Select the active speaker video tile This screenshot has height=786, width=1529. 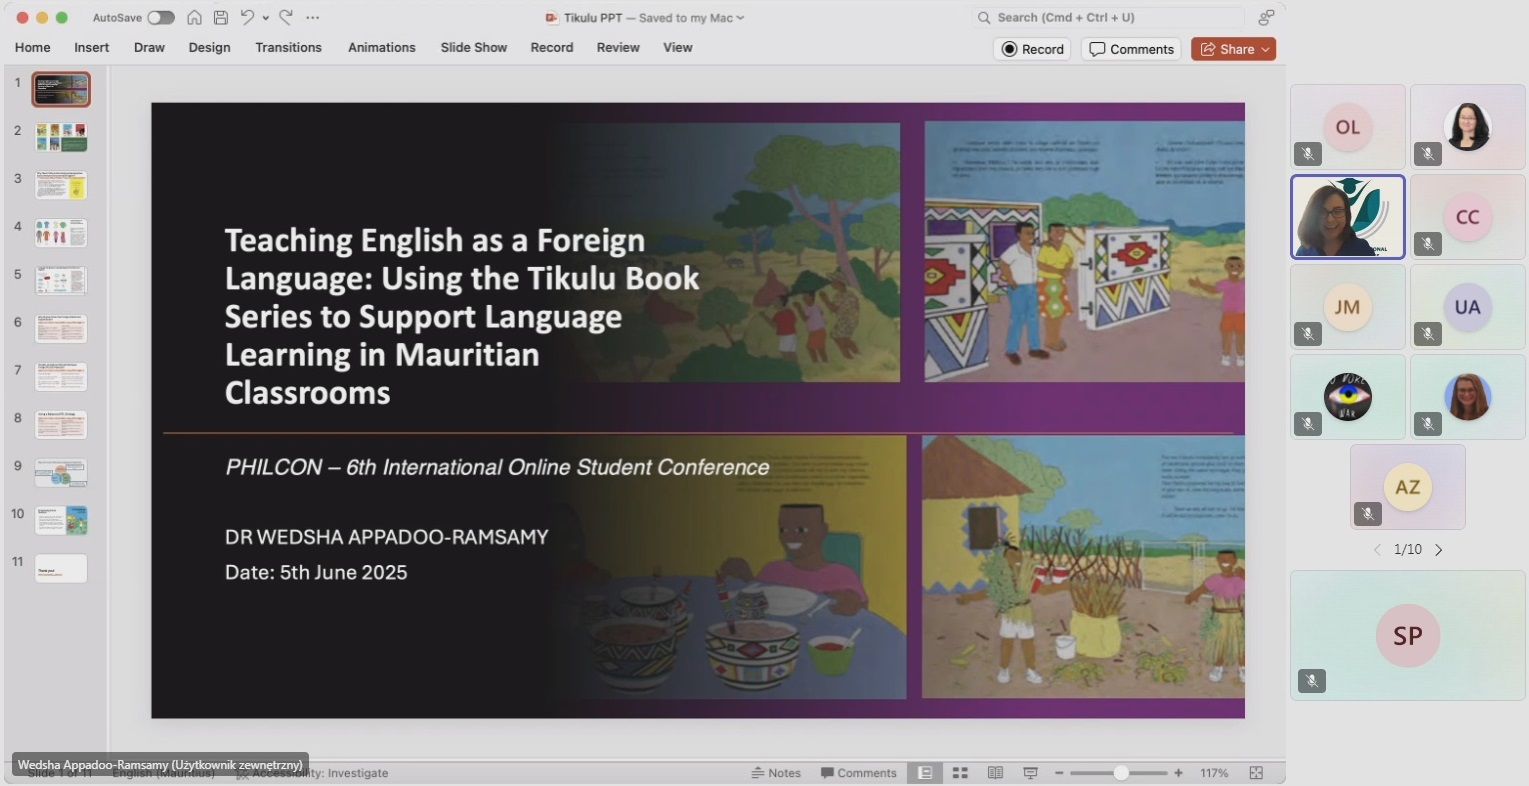pyautogui.click(x=1348, y=217)
